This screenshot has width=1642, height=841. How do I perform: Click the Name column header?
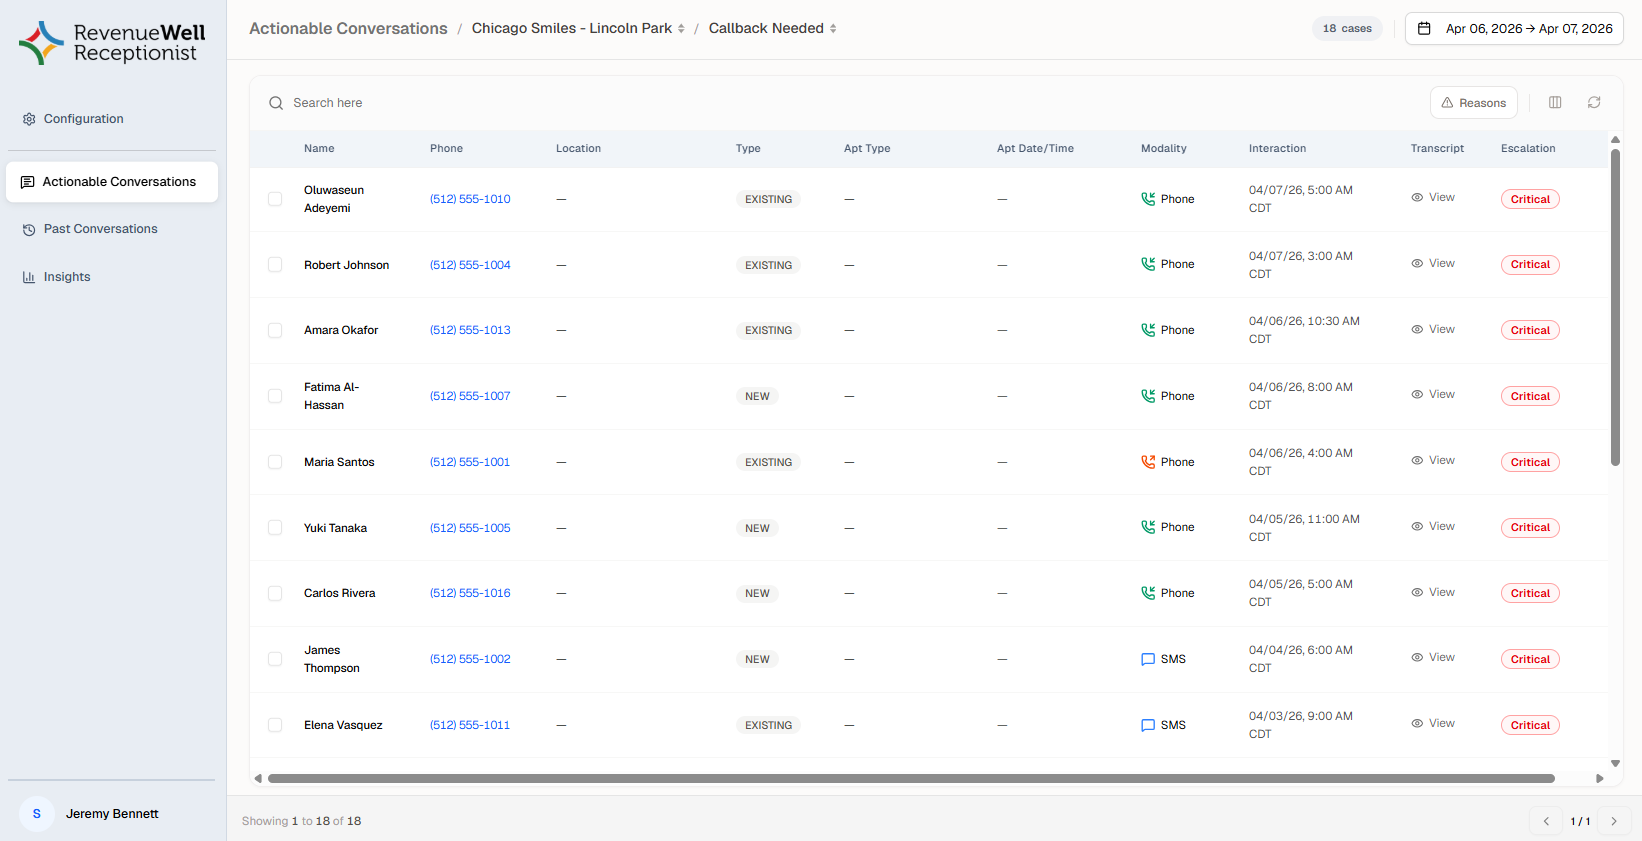pos(319,148)
